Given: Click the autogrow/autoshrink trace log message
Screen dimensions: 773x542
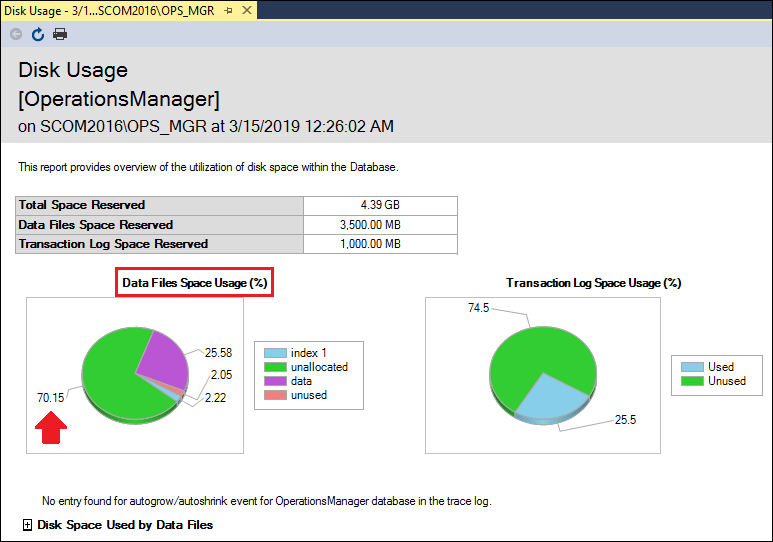Looking at the screenshot, I should click(x=267, y=501).
